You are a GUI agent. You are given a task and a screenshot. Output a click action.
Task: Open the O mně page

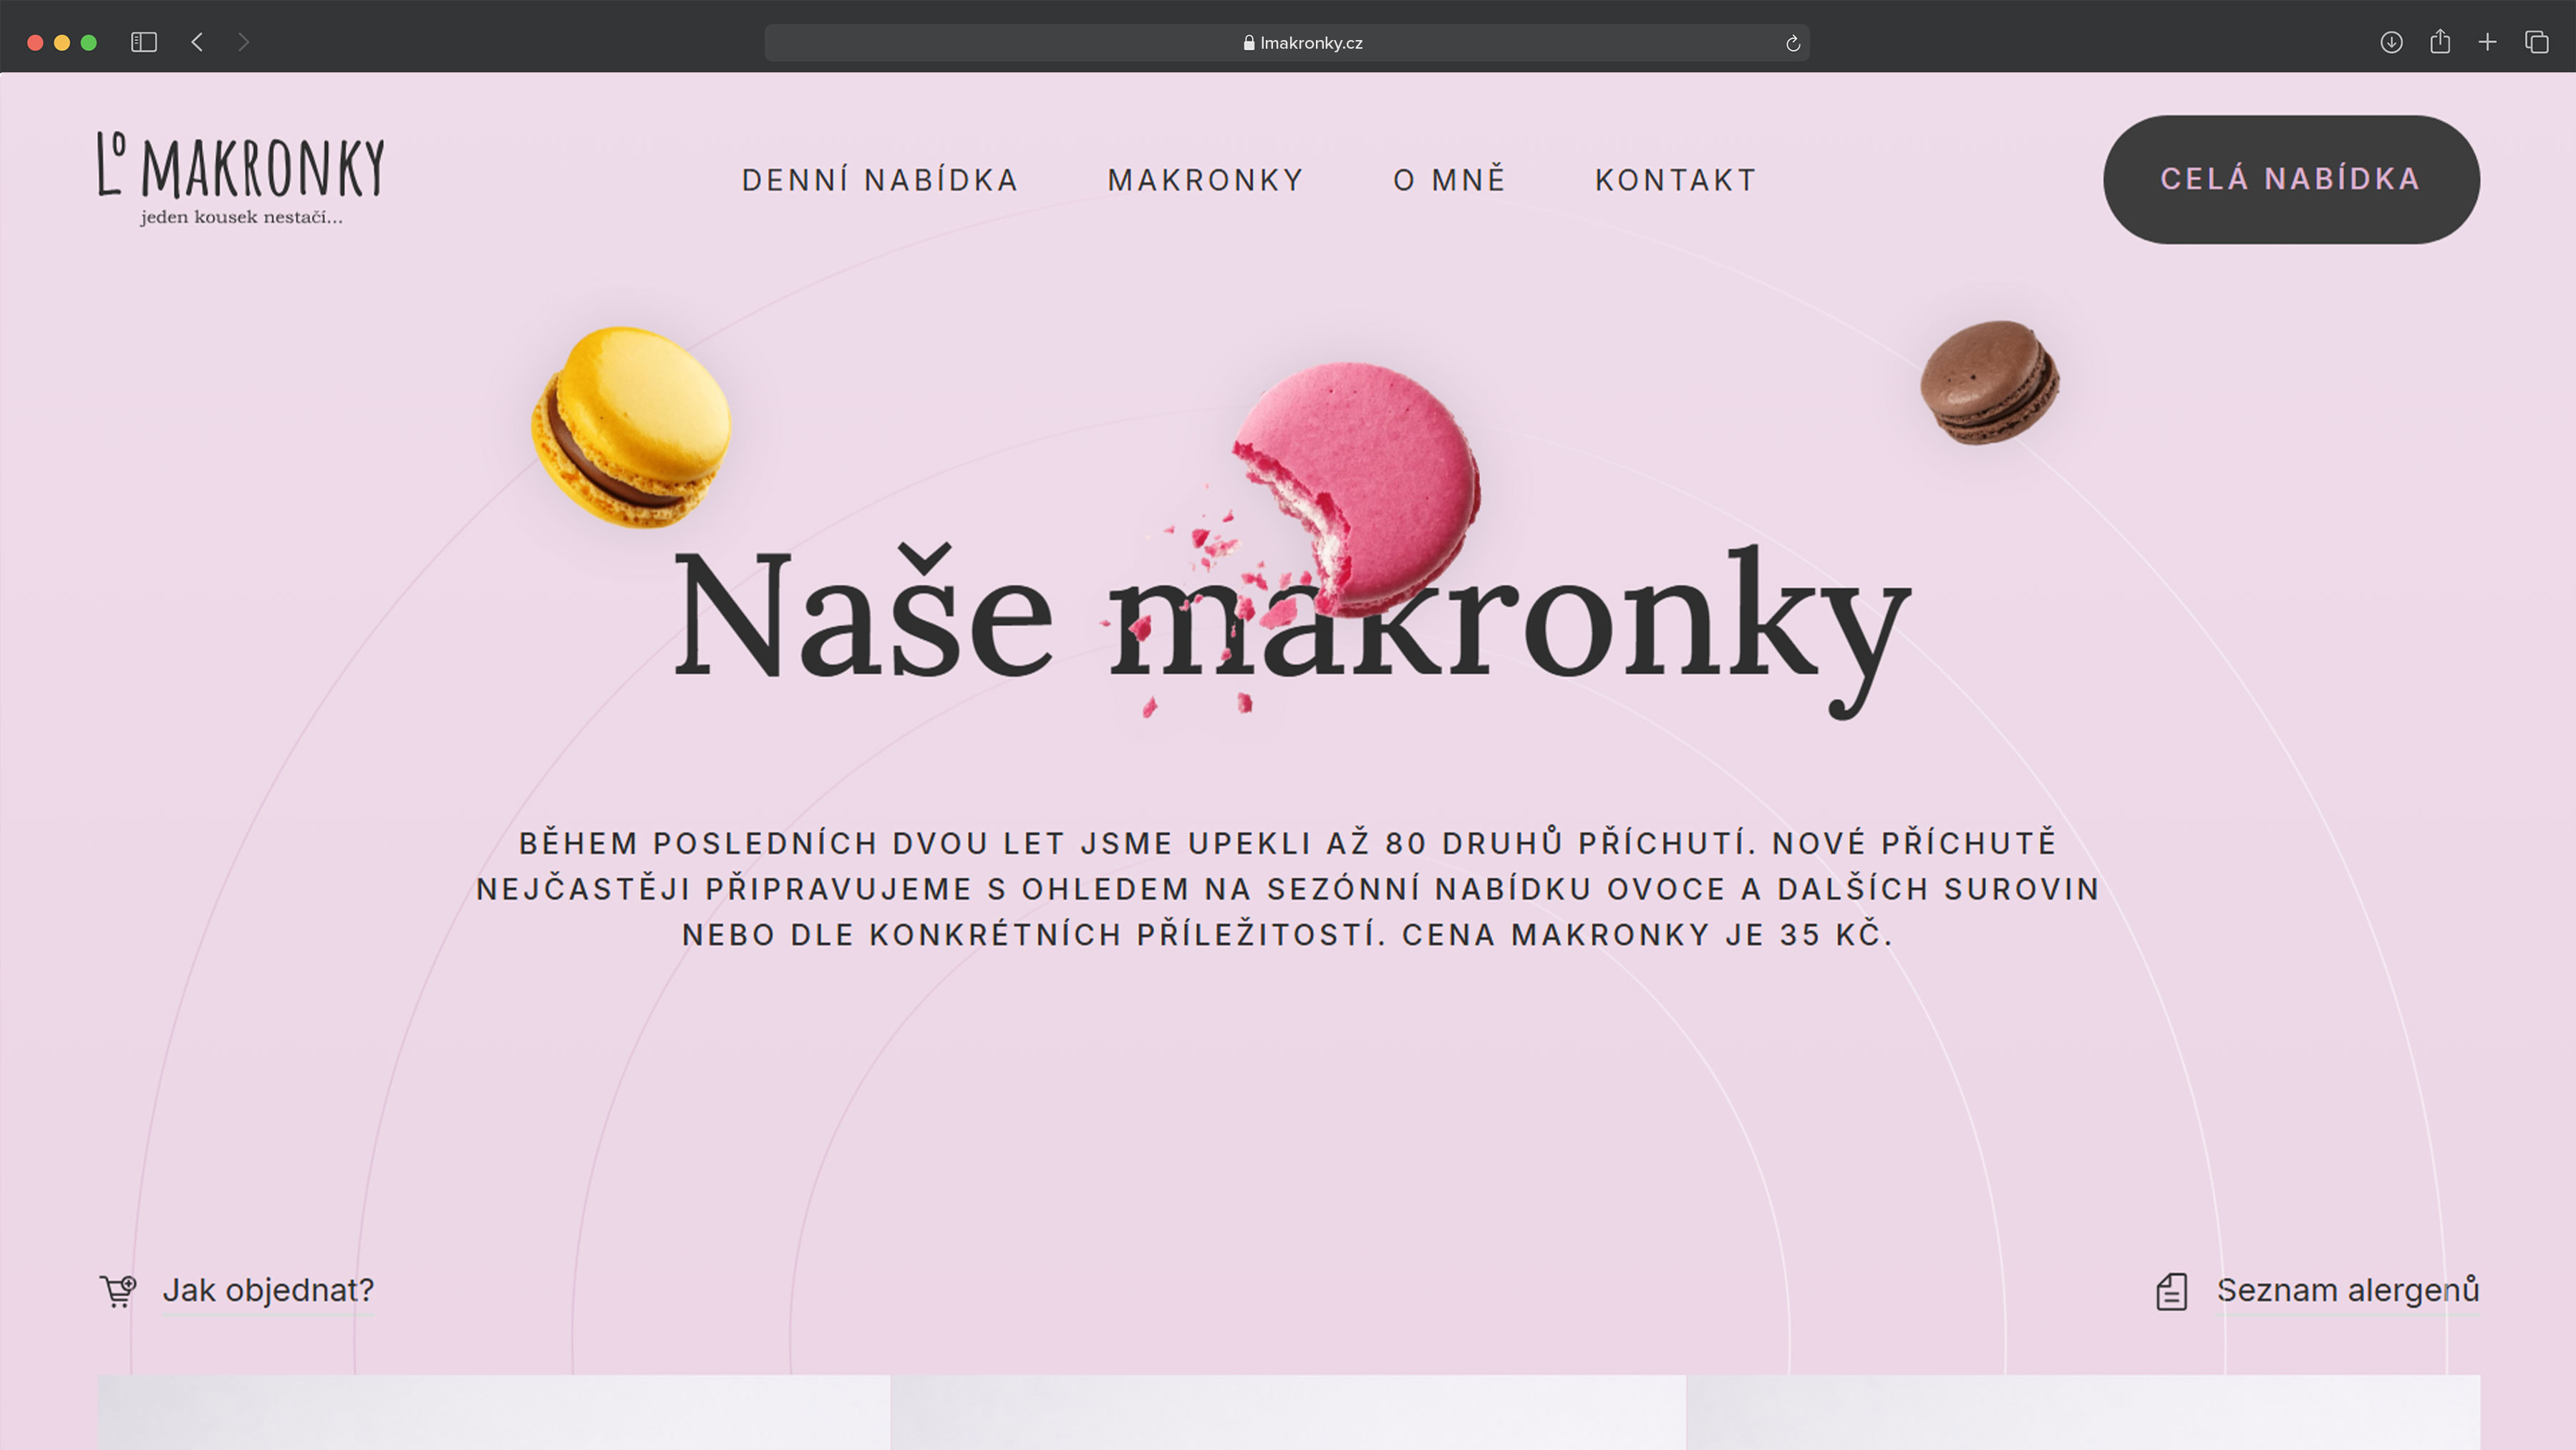pyautogui.click(x=1449, y=180)
